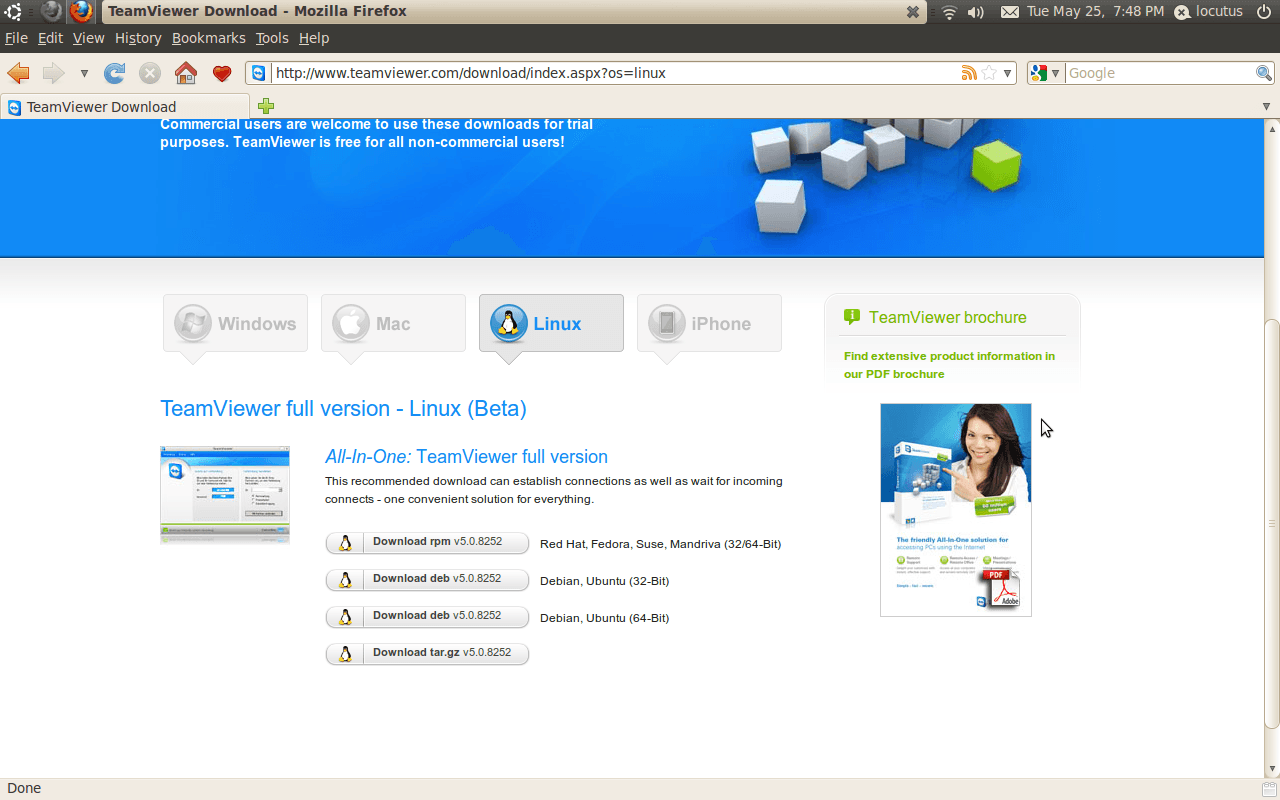Open the search engine selector dropdown
Viewport: 1280px width, 800px height.
[1046, 73]
